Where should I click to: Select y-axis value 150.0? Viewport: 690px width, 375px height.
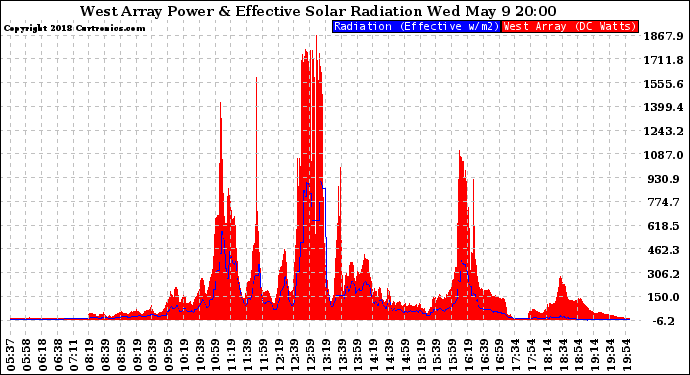click(x=664, y=297)
